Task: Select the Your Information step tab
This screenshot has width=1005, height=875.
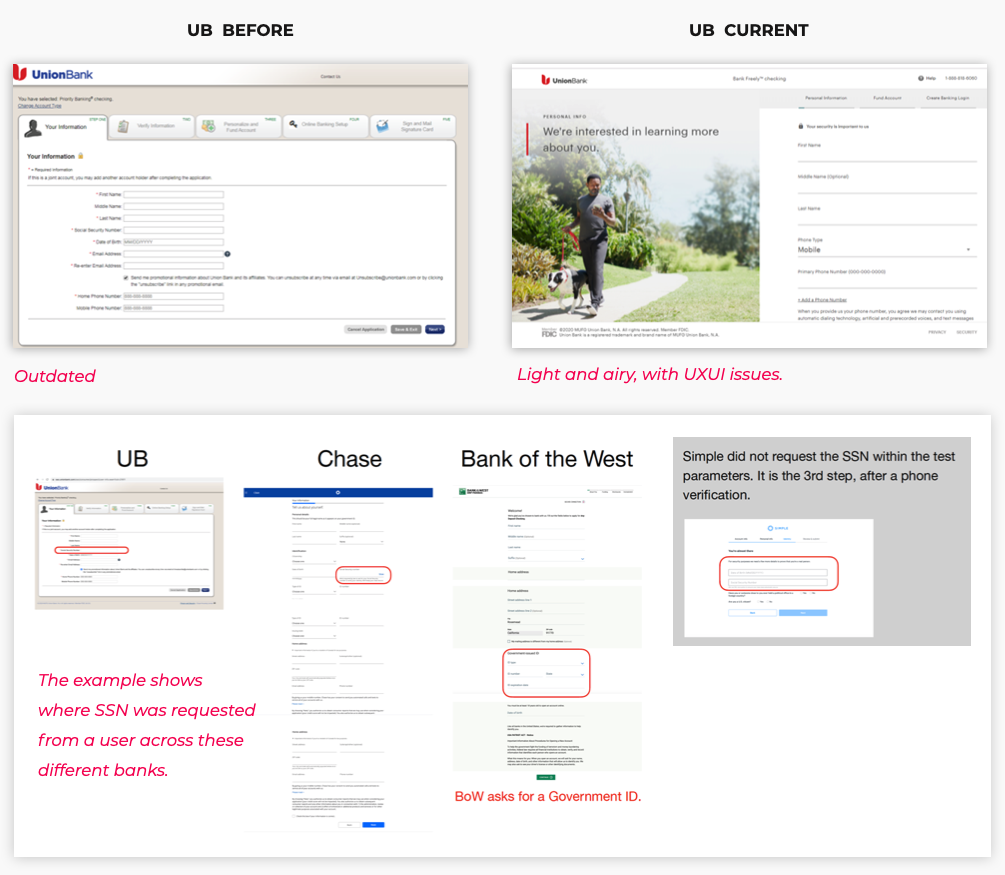Action: click(63, 127)
